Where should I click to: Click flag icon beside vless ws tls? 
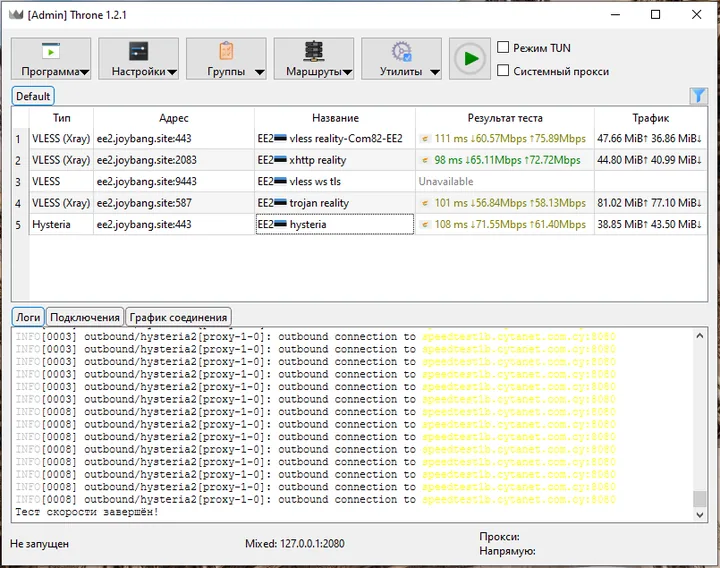280,181
